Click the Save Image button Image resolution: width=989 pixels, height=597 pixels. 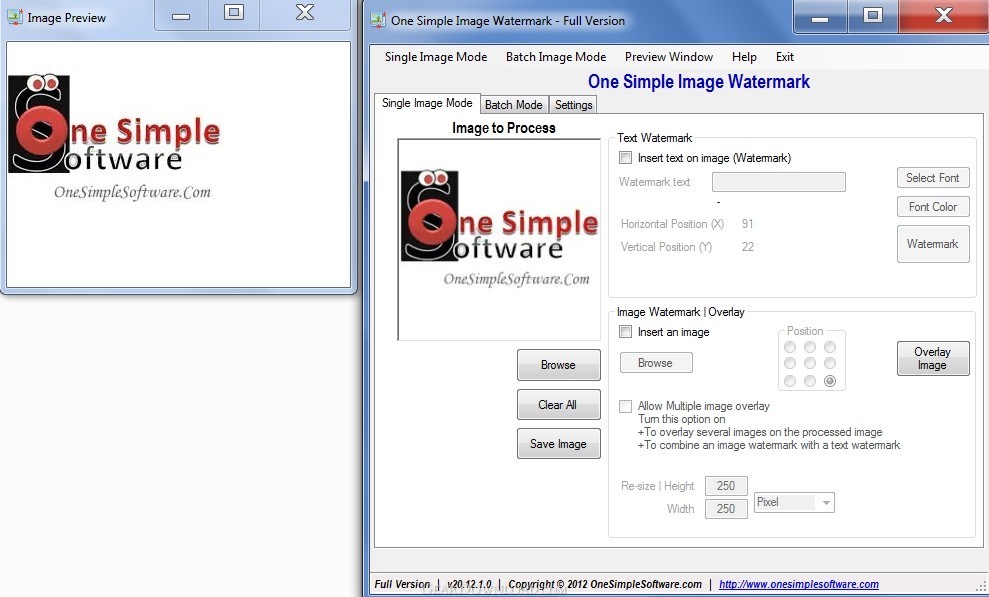[x=558, y=444]
